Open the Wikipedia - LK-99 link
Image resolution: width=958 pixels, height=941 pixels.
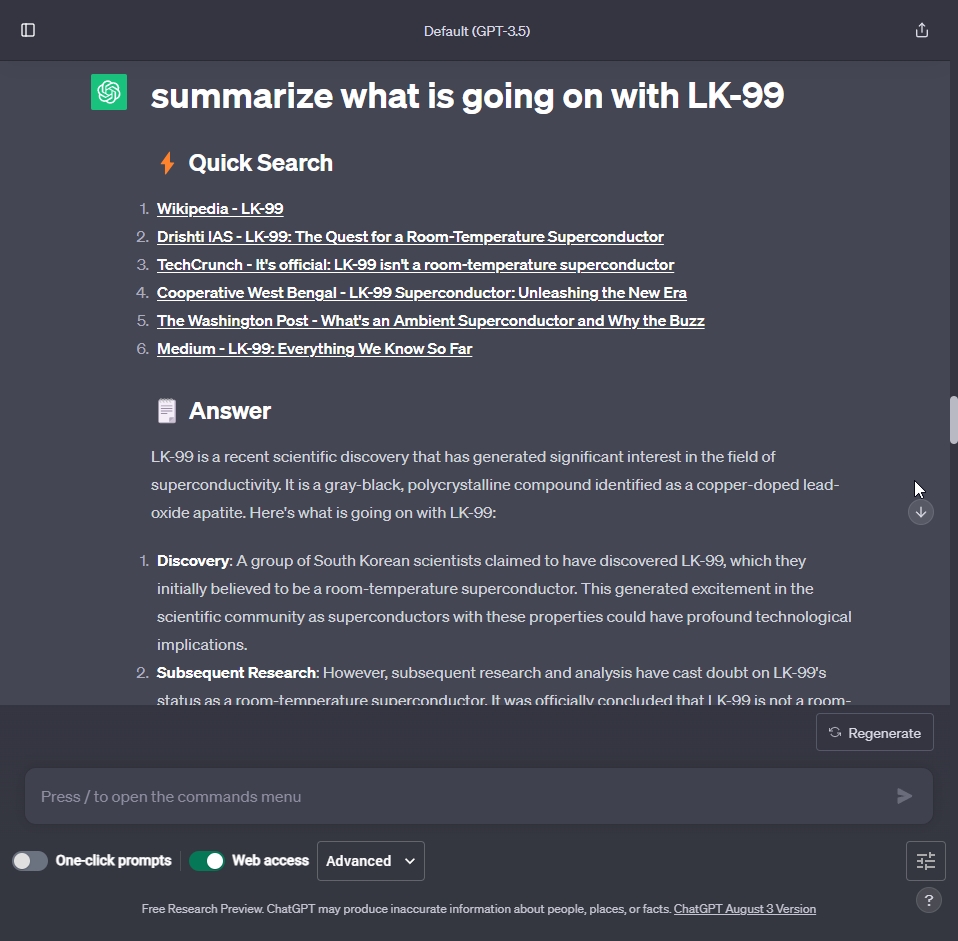click(220, 209)
